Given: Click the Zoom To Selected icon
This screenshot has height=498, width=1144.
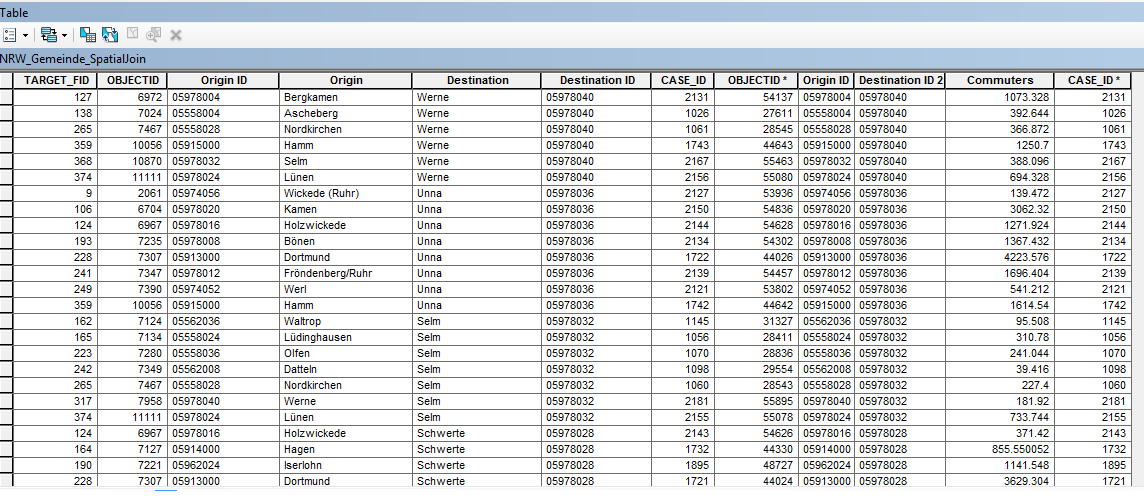Looking at the screenshot, I should [x=153, y=34].
